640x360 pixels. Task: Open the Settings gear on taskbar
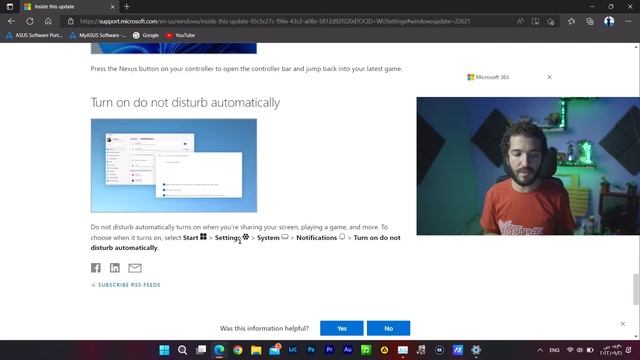[x=476, y=350]
